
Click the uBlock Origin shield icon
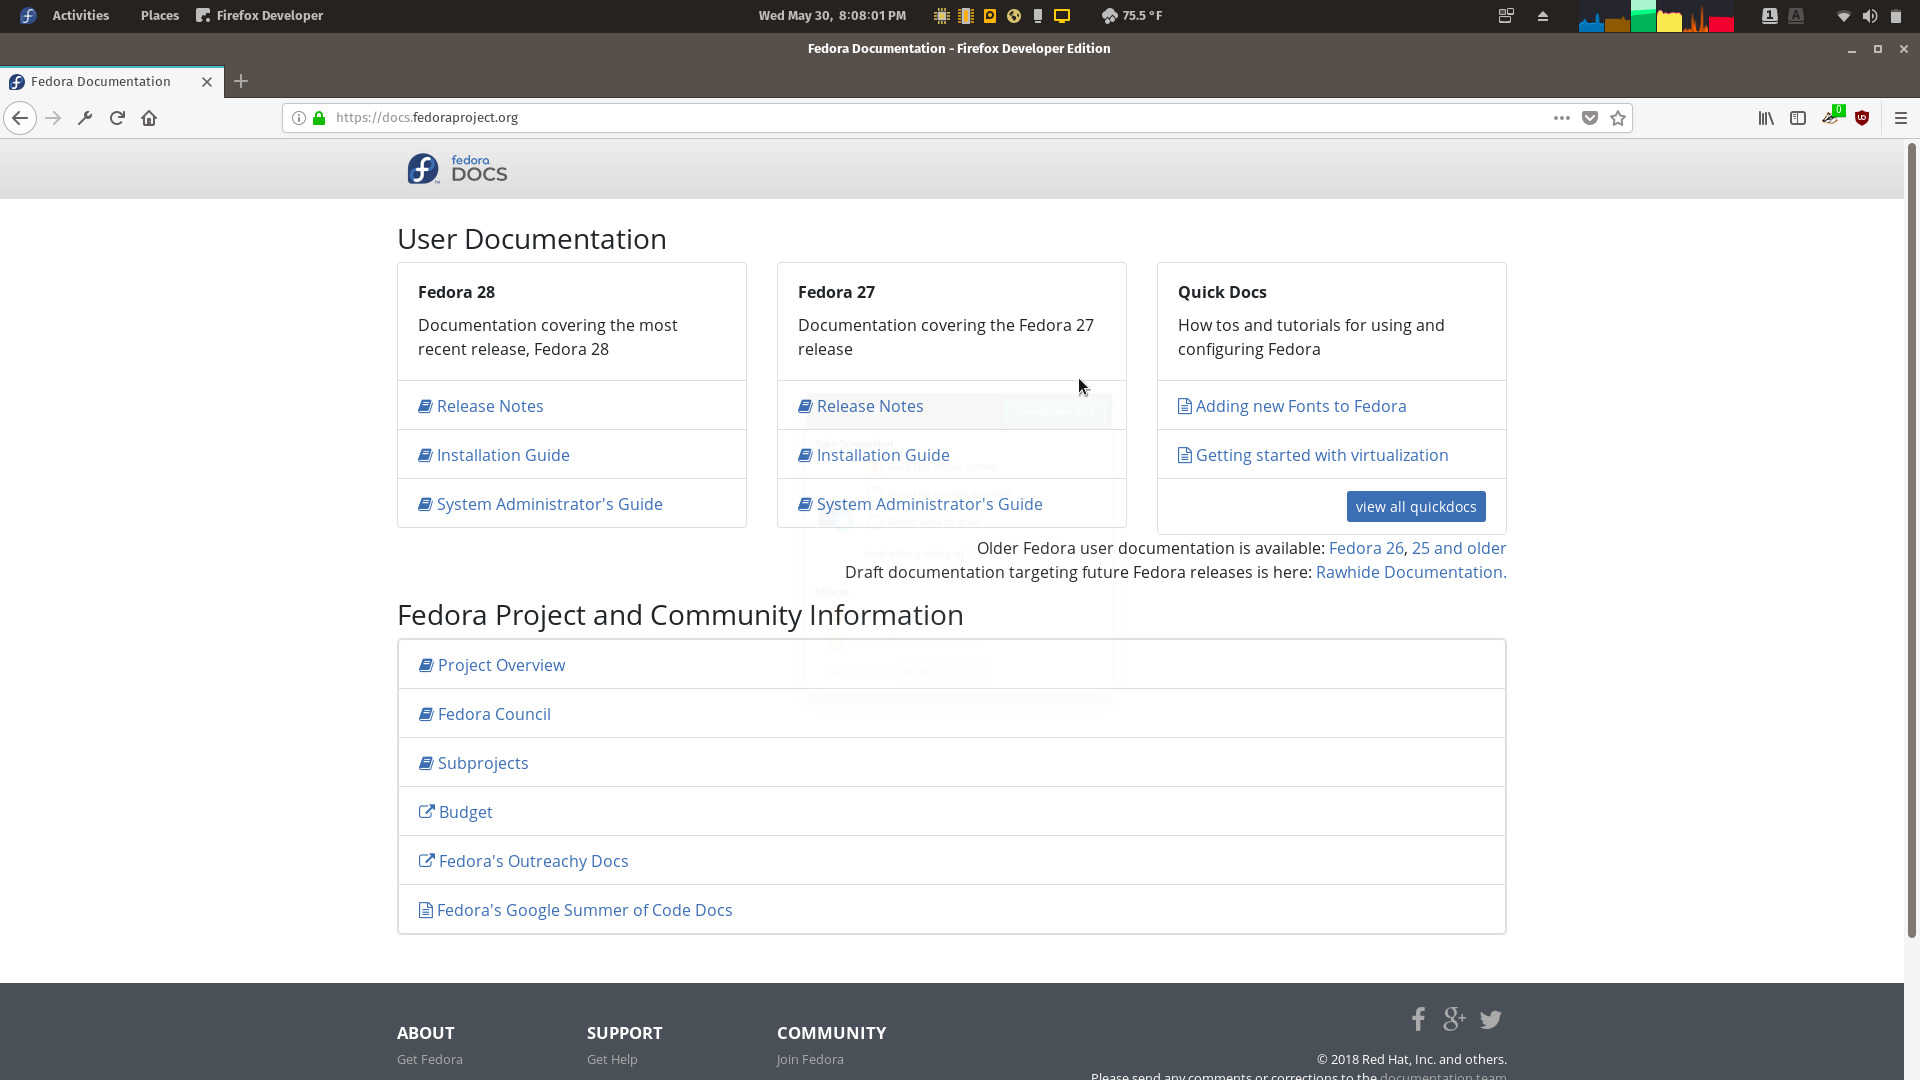point(1862,118)
